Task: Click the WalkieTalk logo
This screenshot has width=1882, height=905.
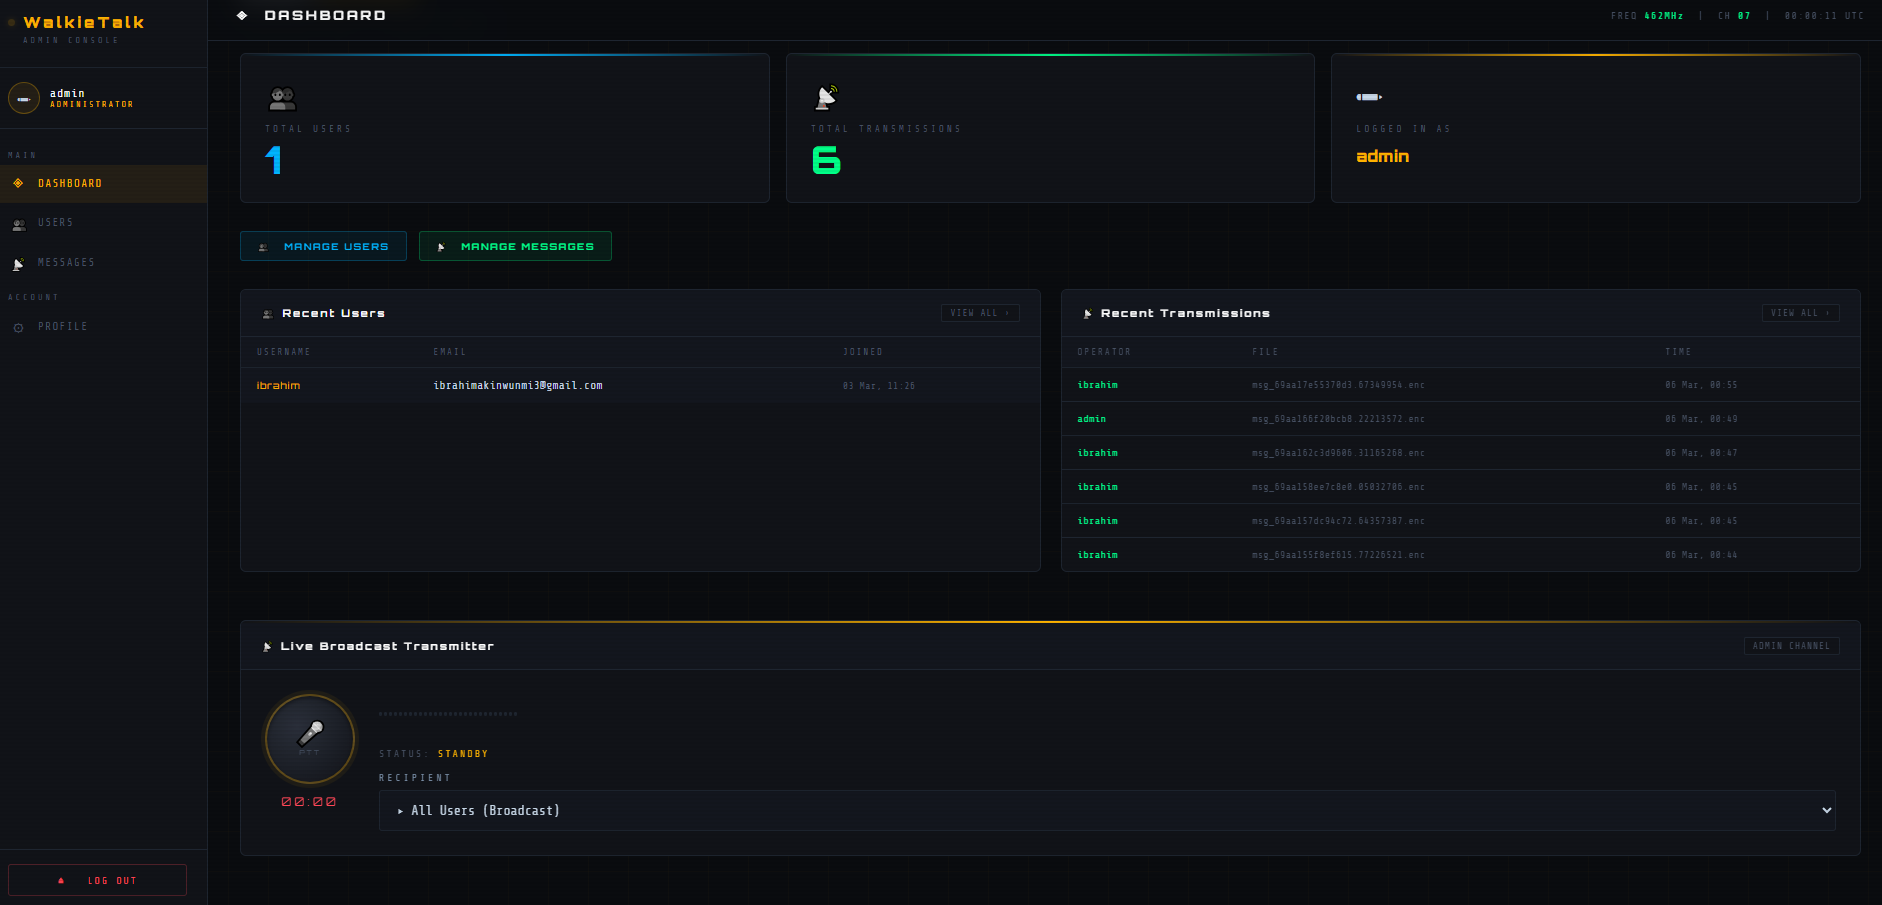Action: pyautogui.click(x=84, y=22)
